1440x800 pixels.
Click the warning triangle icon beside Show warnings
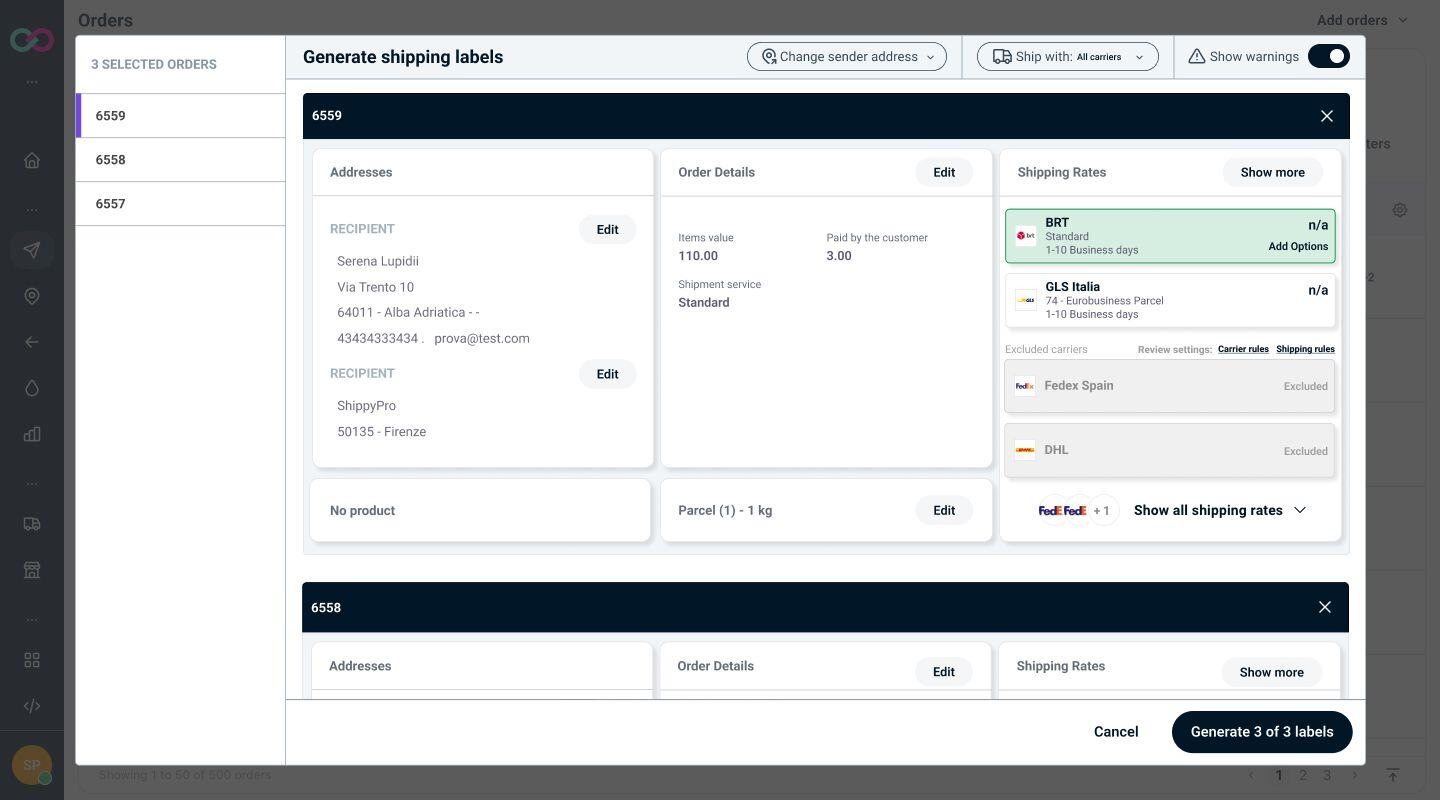tap(1196, 57)
